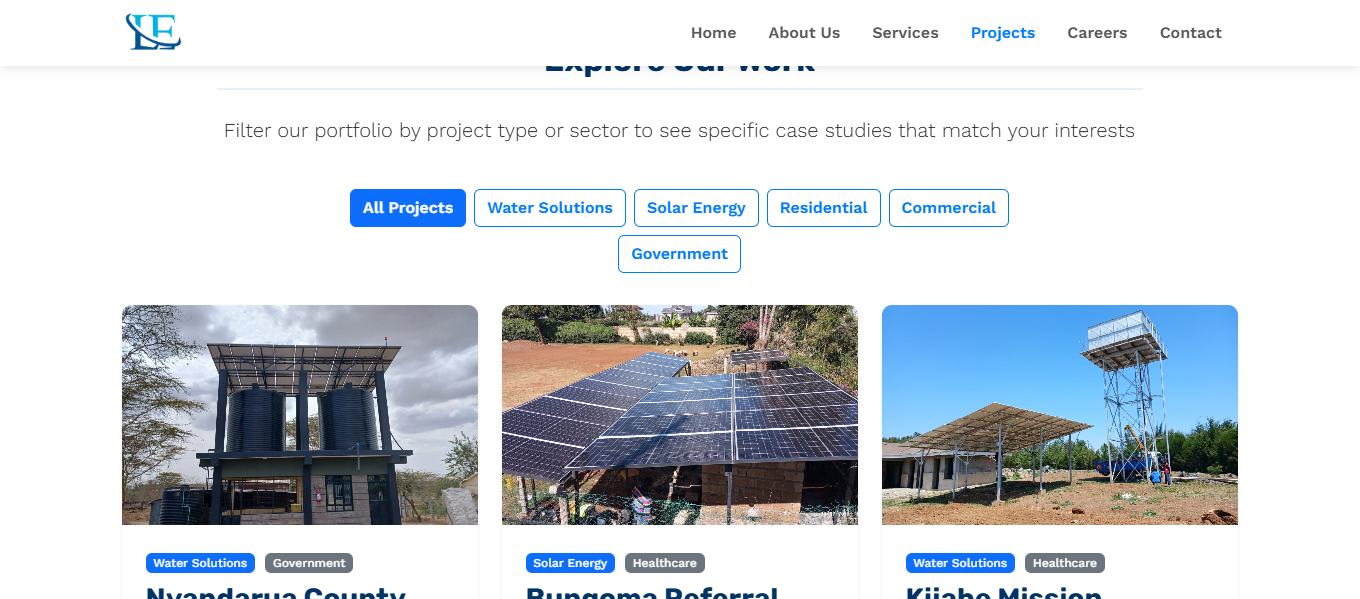
Task: Click the gray Government tag badge
Action: (x=309, y=563)
